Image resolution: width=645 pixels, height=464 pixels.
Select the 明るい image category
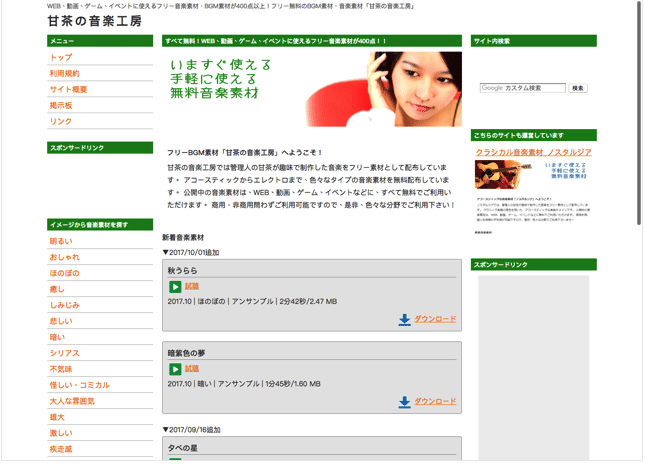tap(61, 241)
